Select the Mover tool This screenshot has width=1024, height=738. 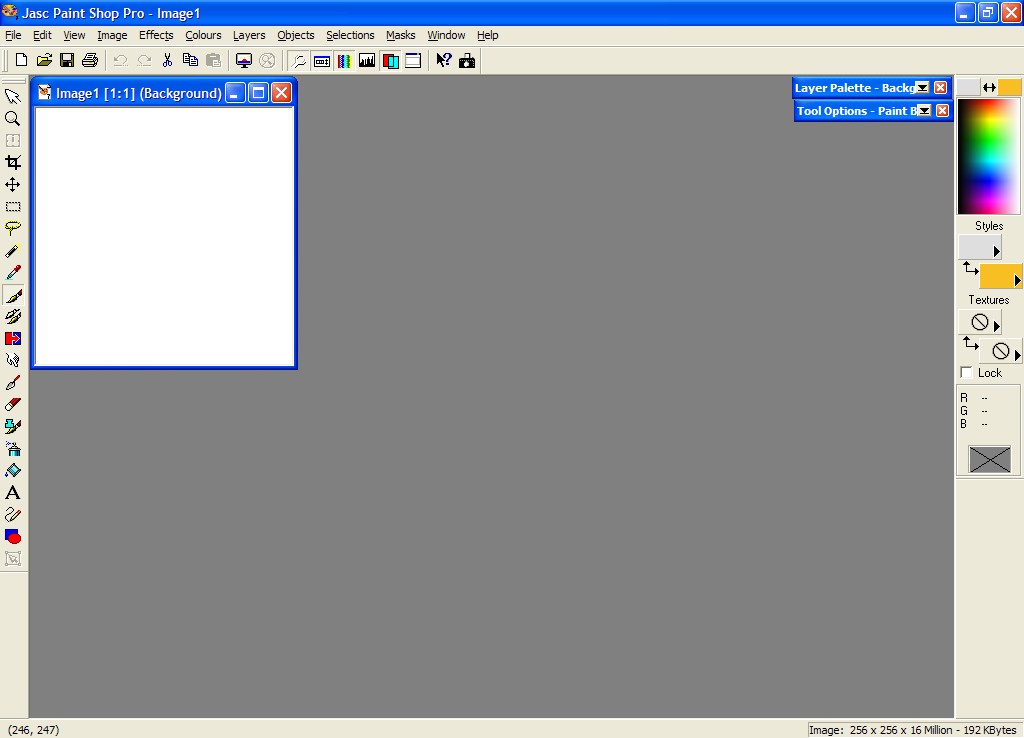12,185
